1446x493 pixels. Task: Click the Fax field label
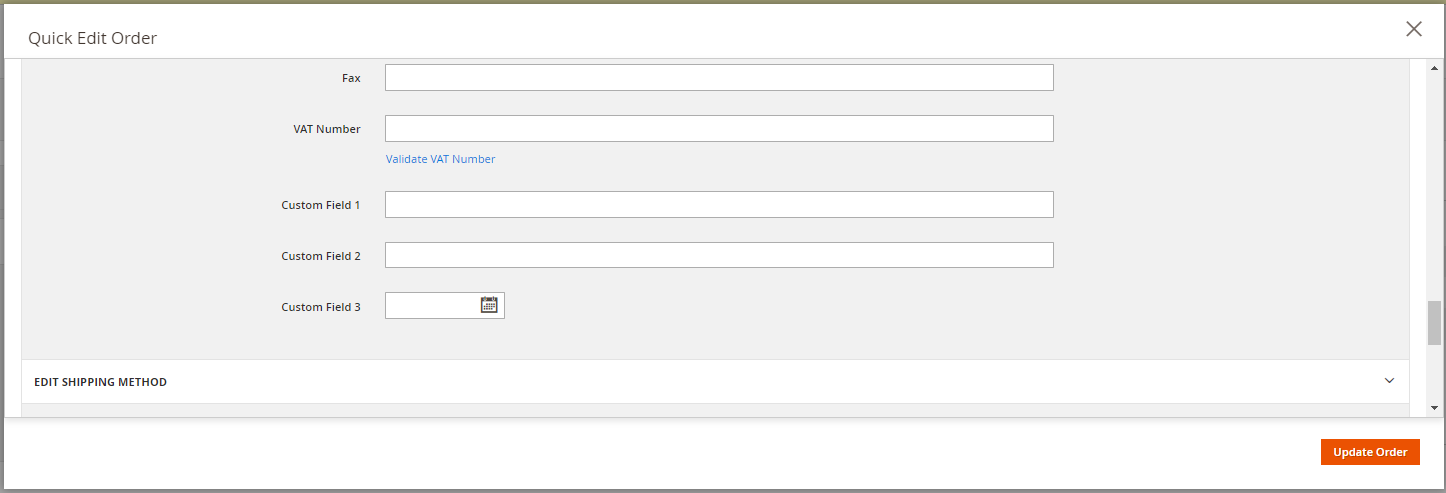coord(351,78)
